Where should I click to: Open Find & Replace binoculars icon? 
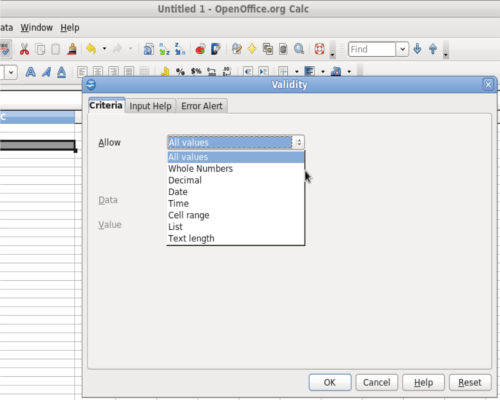[237, 49]
